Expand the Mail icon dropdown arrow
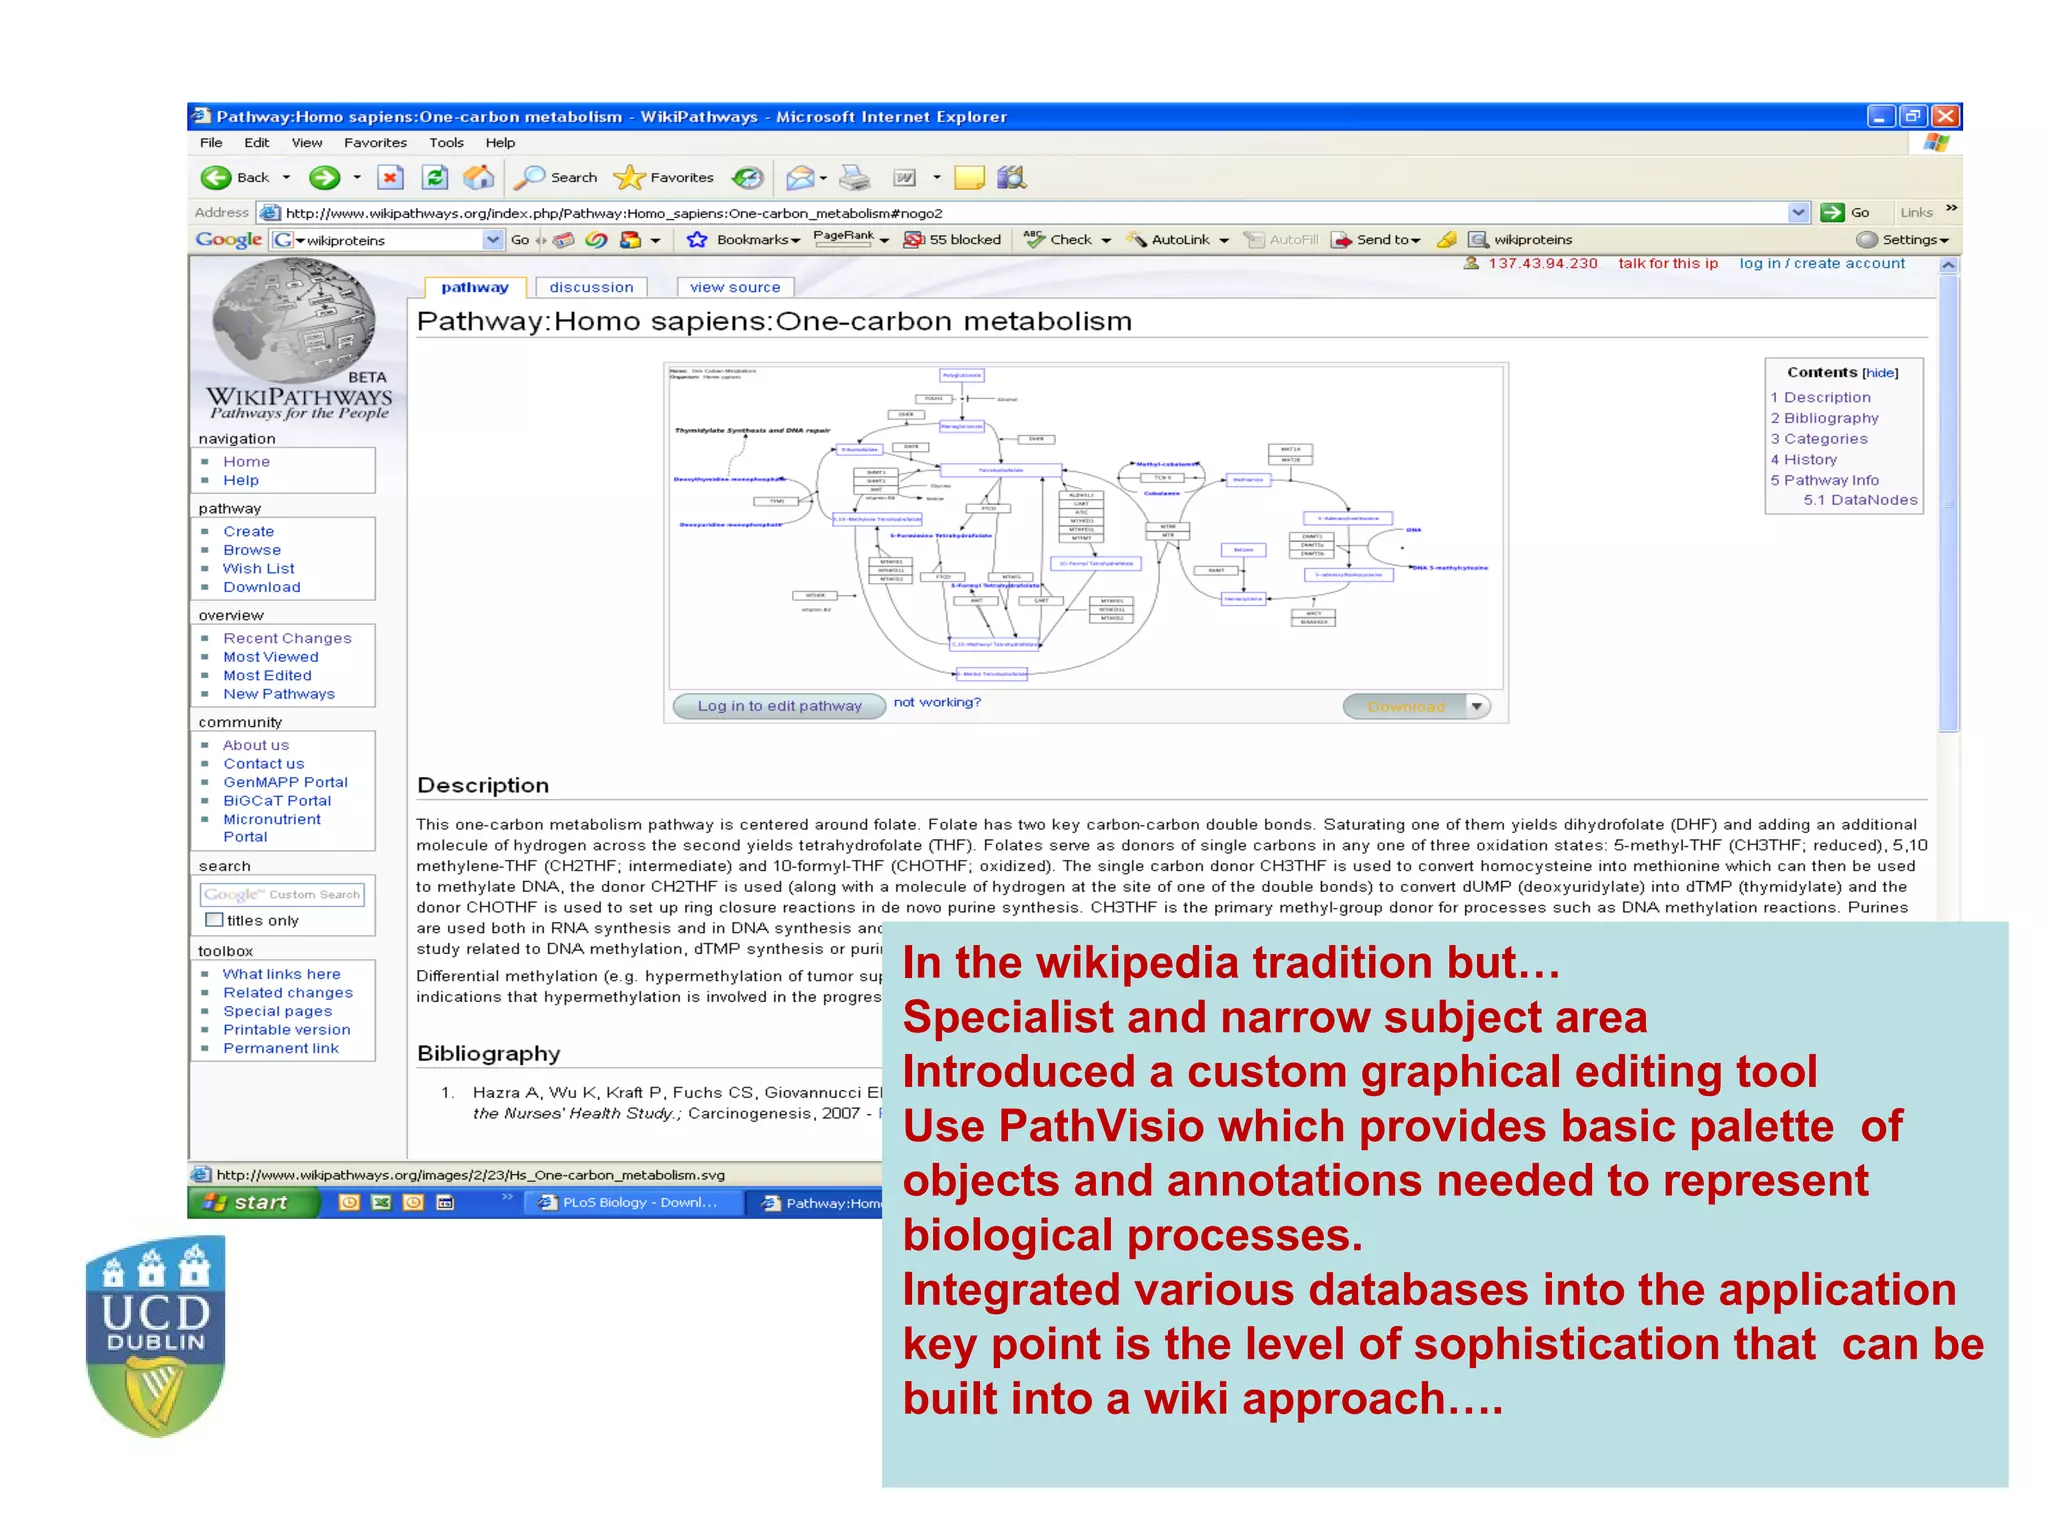 point(823,178)
